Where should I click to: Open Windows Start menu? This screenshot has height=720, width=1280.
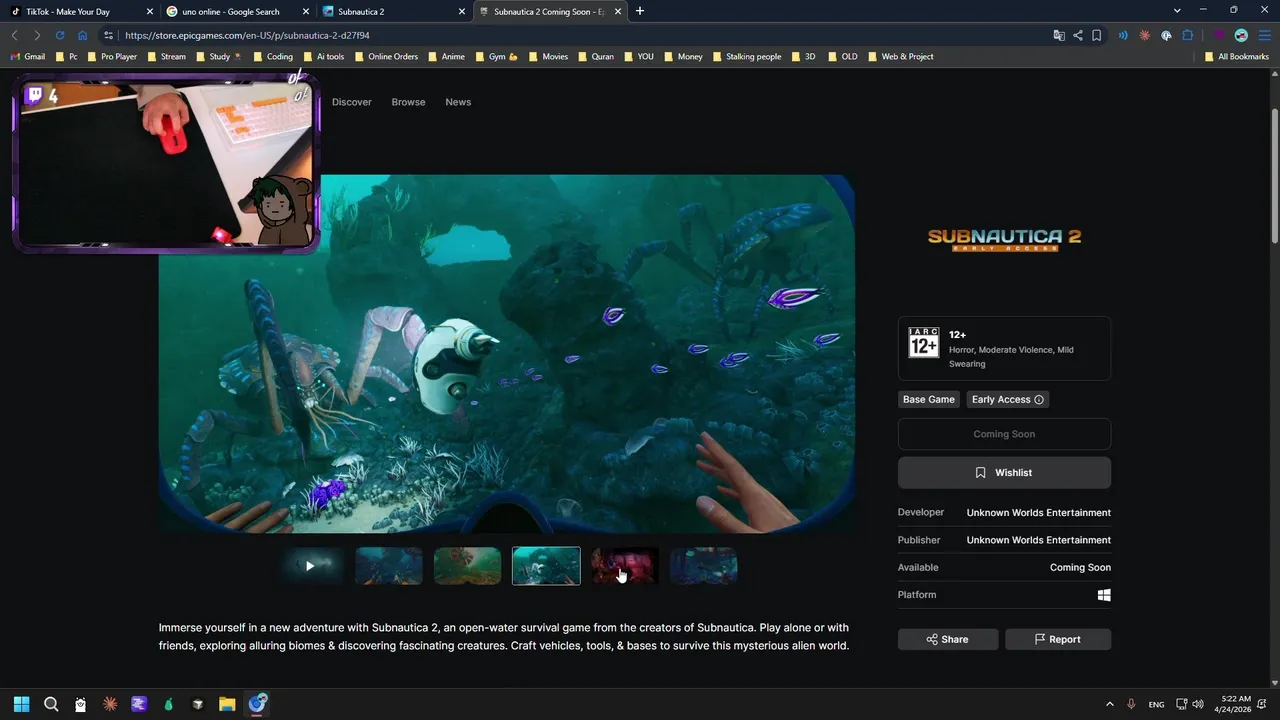pyautogui.click(x=22, y=704)
